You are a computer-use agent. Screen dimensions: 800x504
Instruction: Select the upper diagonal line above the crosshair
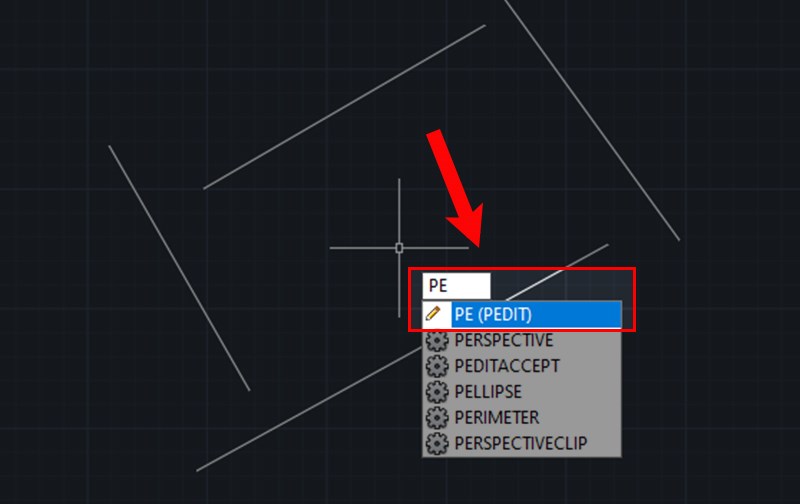(344, 107)
